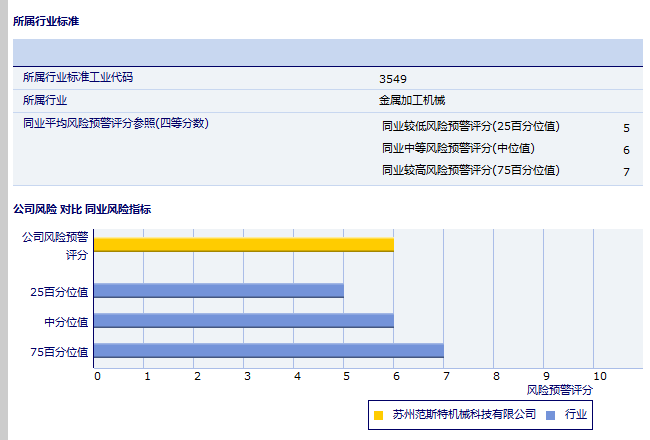The width and height of the screenshot is (650, 440).
Task: Click the blue 中分位值 bar
Action: 243,321
